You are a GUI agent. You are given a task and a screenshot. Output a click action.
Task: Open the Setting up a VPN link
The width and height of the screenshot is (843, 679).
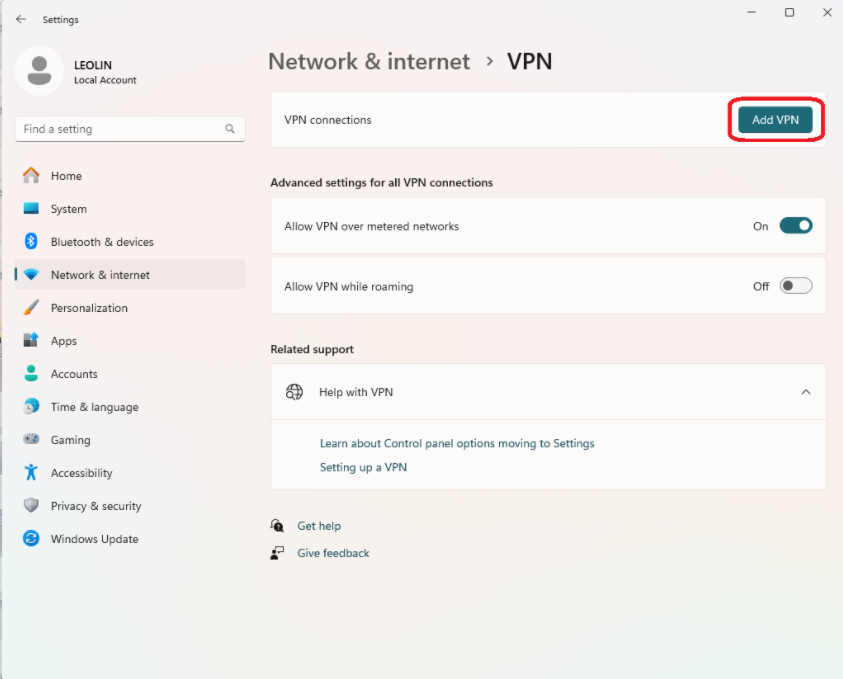point(363,467)
